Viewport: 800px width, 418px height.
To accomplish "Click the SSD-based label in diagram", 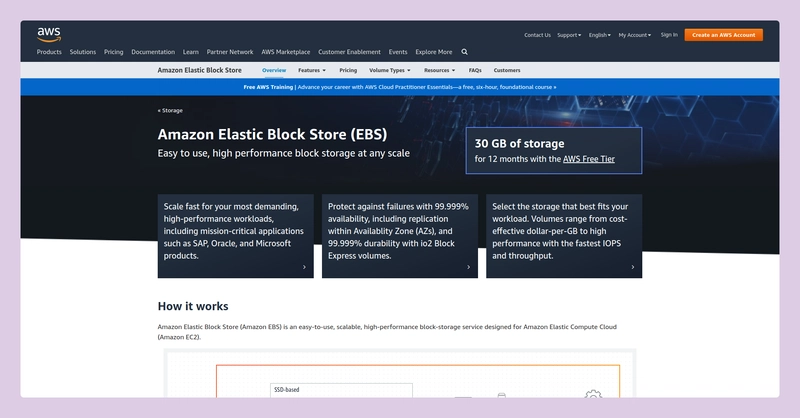I will [x=287, y=390].
